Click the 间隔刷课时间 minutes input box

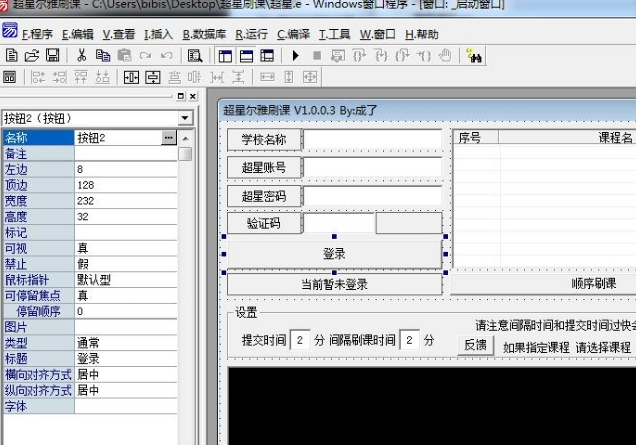click(409, 340)
